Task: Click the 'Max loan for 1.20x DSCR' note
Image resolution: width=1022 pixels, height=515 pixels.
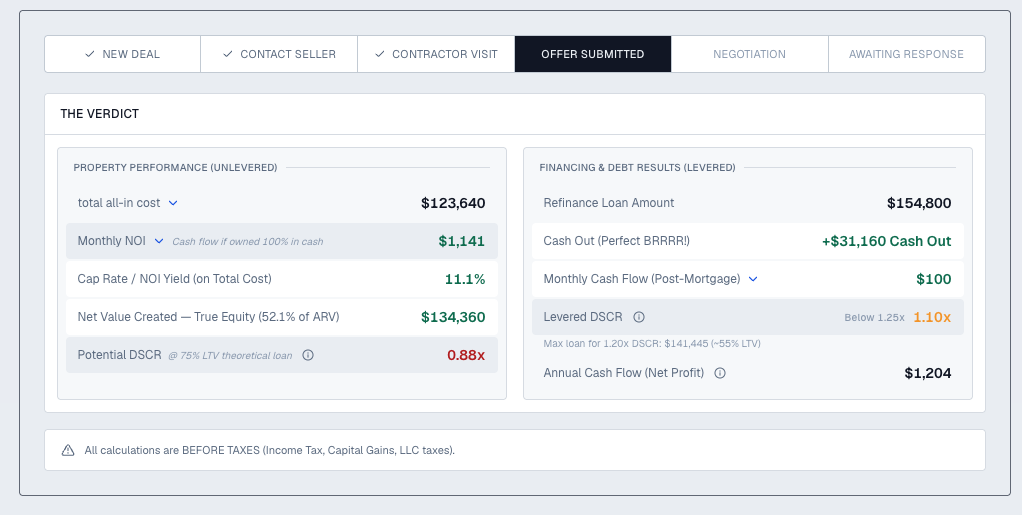Action: click(652, 344)
